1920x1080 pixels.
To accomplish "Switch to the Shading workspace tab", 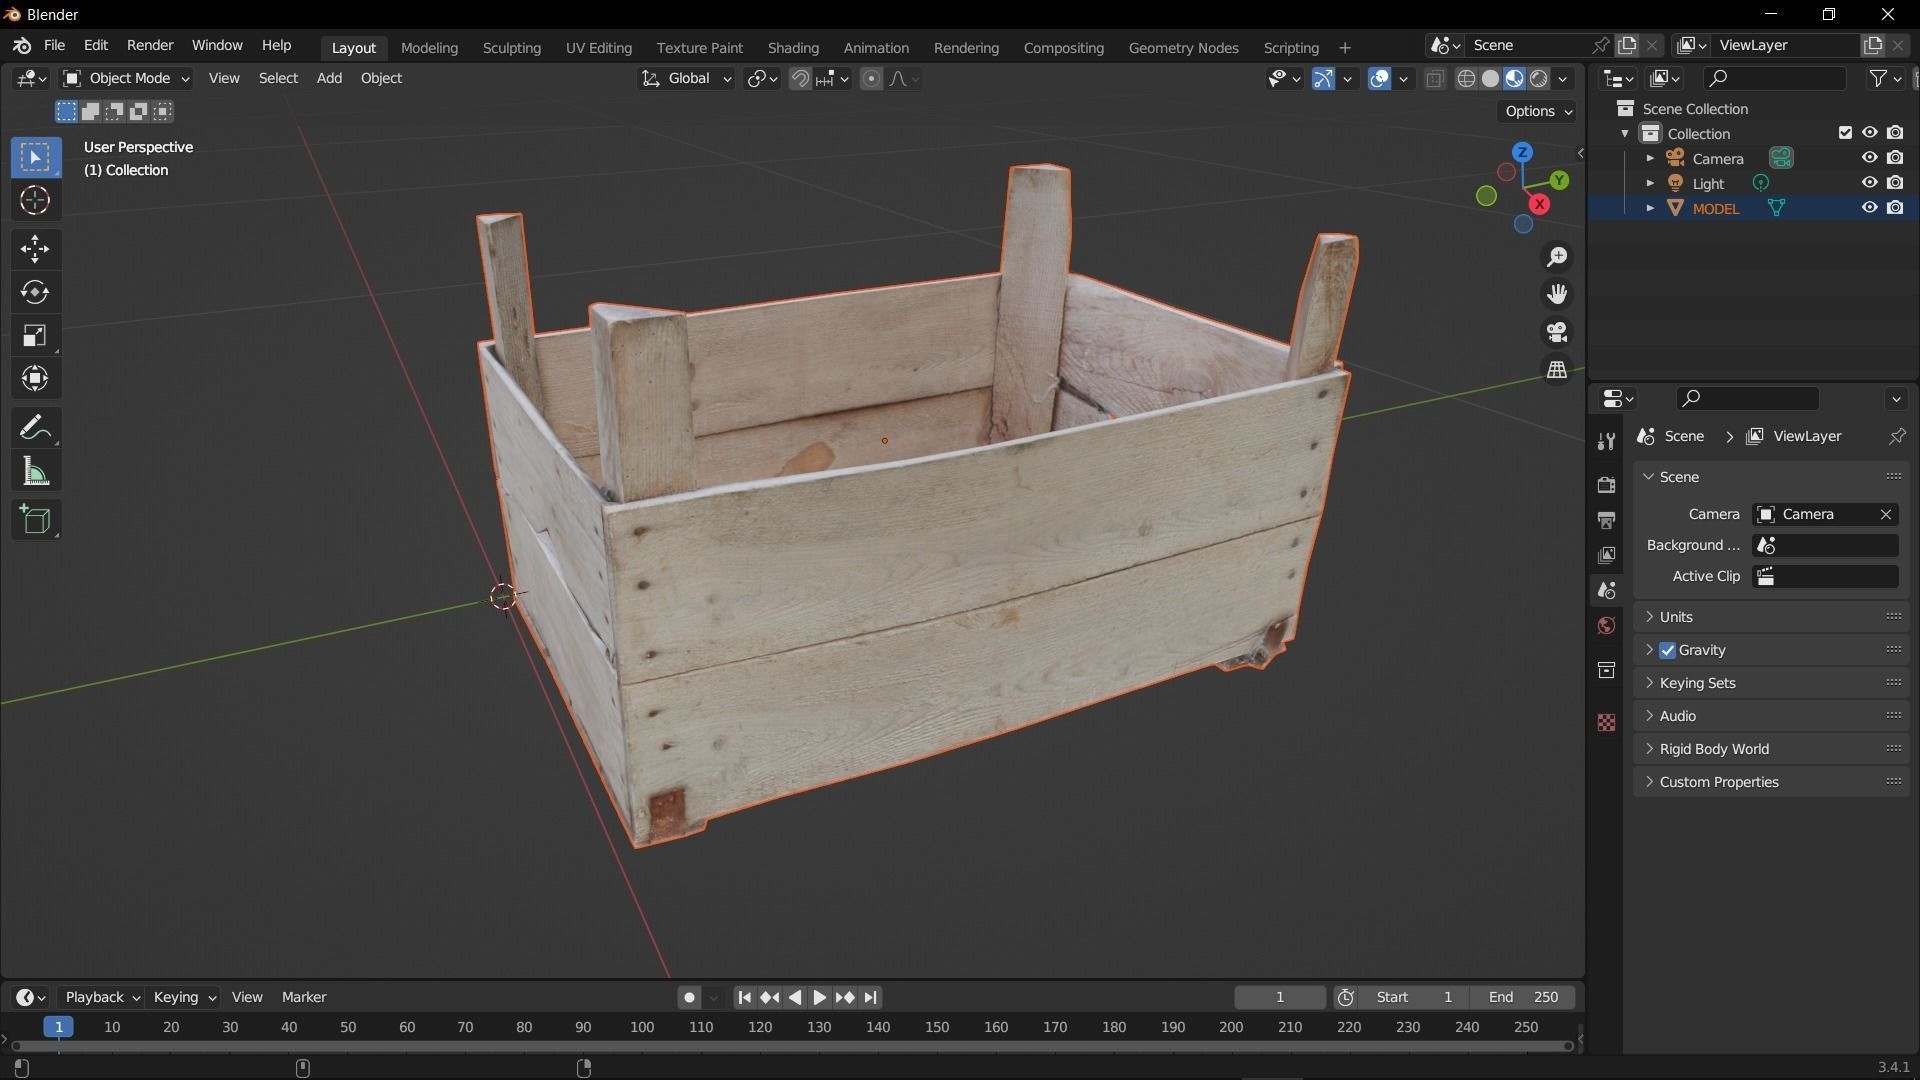I will 793,48.
